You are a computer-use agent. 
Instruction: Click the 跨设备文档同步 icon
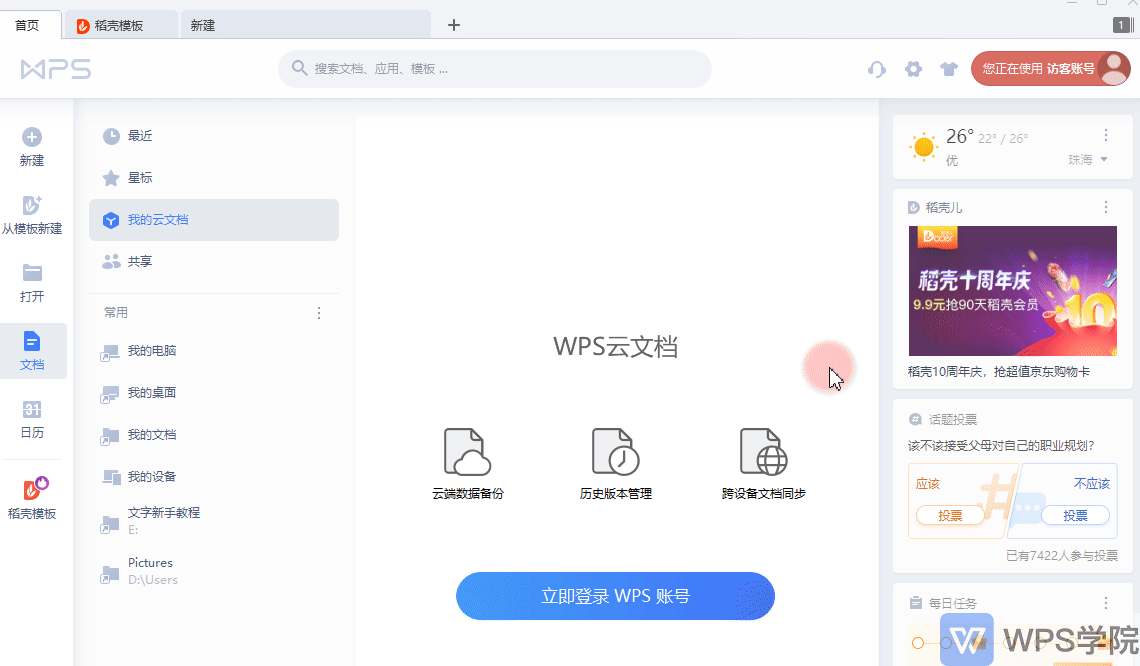(763, 452)
